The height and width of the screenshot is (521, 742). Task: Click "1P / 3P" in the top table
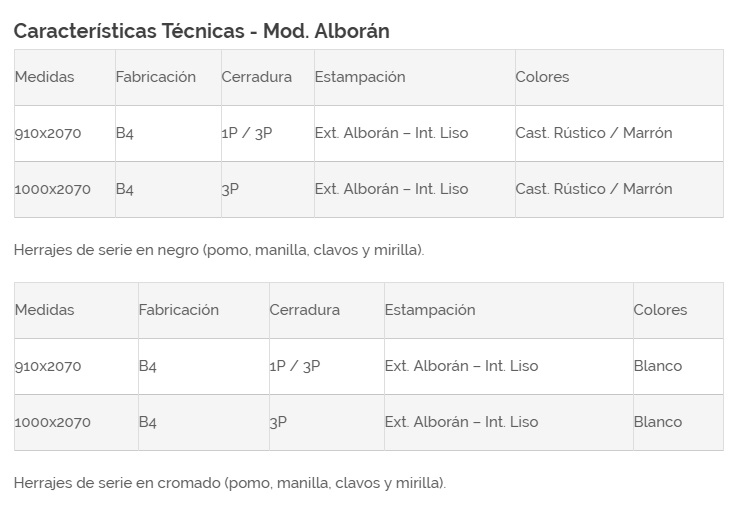click(x=246, y=133)
